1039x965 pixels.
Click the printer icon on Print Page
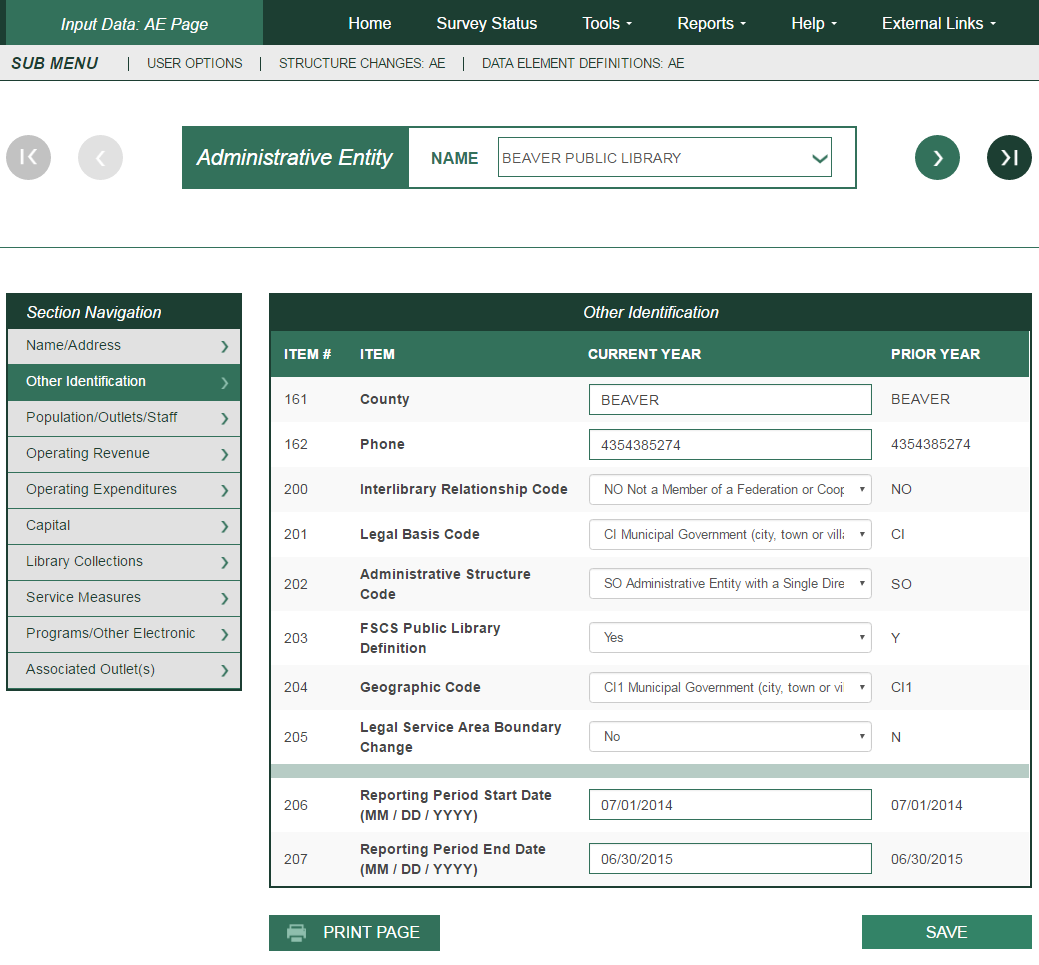tap(297, 932)
